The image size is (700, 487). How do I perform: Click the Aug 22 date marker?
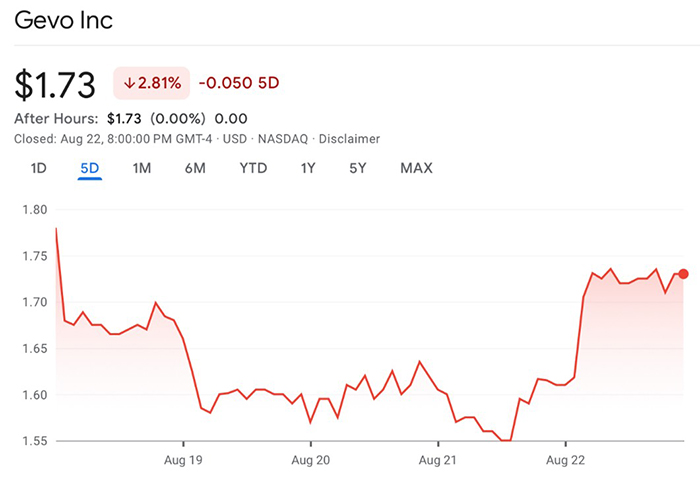click(x=565, y=460)
